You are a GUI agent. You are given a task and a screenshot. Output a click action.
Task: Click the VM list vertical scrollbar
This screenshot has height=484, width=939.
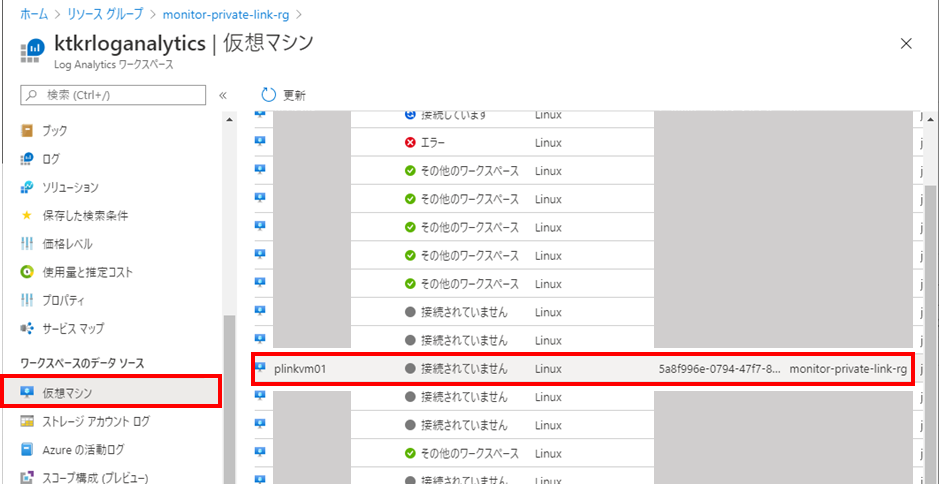(x=931, y=334)
